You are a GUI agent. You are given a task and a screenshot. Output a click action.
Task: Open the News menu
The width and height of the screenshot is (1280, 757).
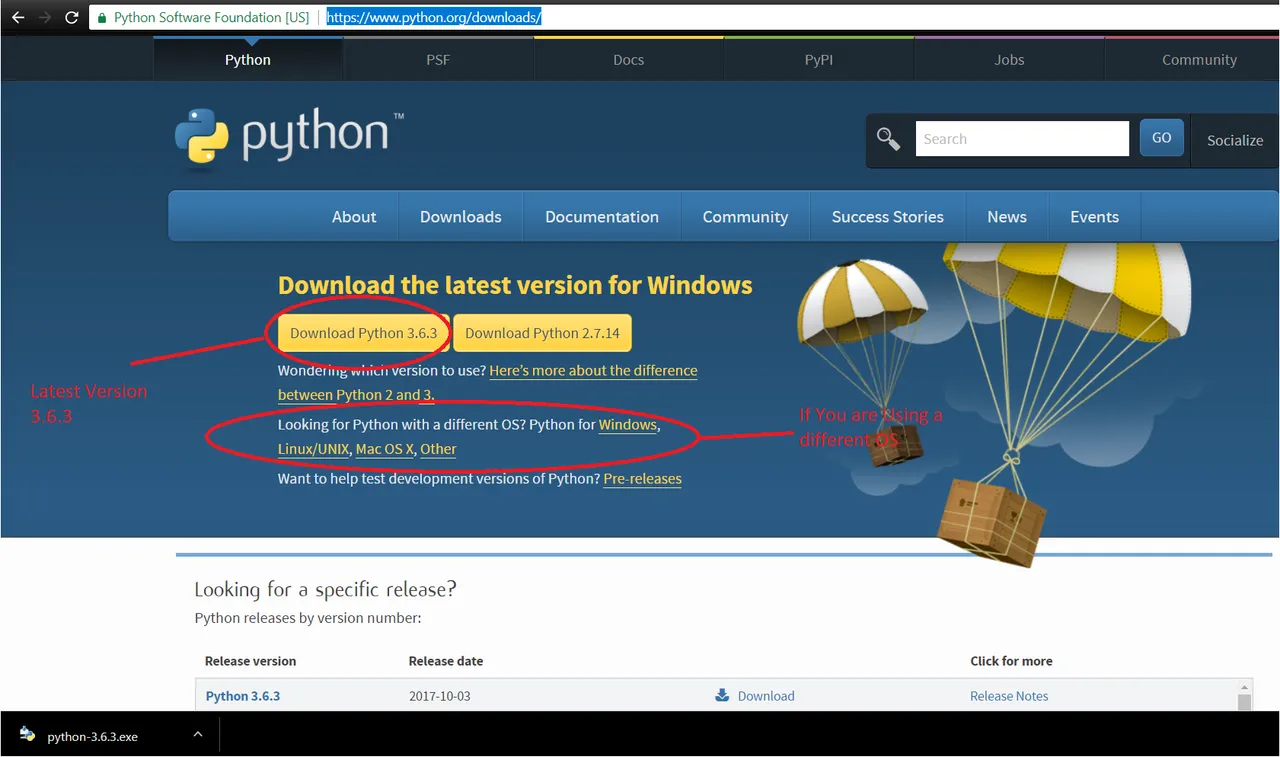[x=1007, y=217]
